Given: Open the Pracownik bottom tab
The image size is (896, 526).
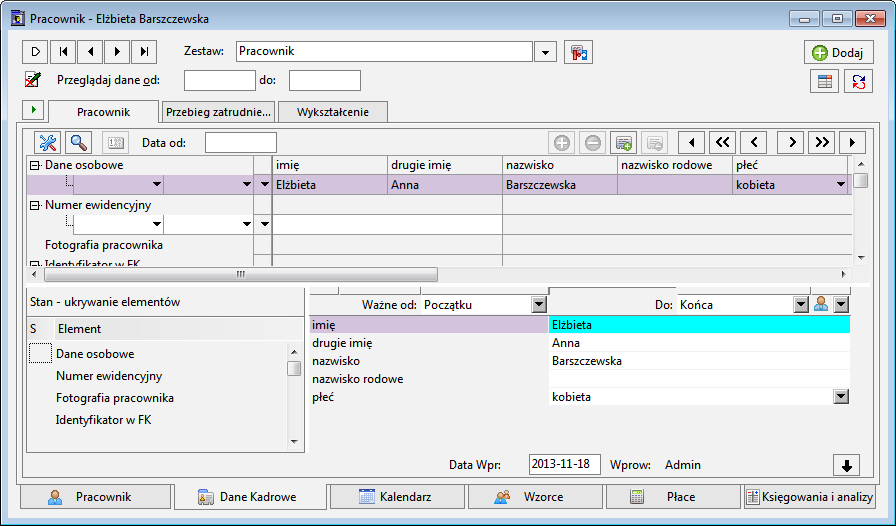Looking at the screenshot, I should click(95, 497).
